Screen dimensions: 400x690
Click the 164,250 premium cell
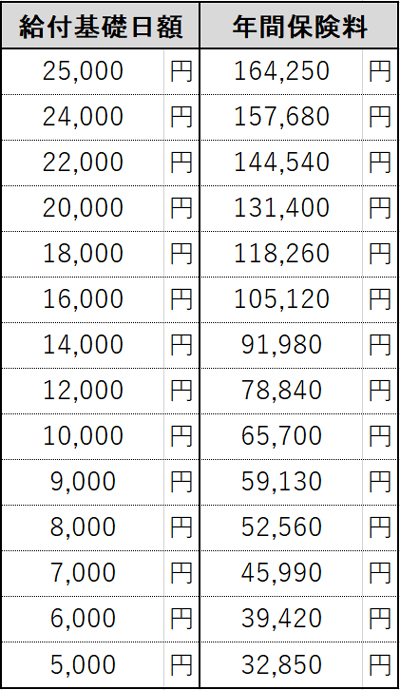coord(281,71)
